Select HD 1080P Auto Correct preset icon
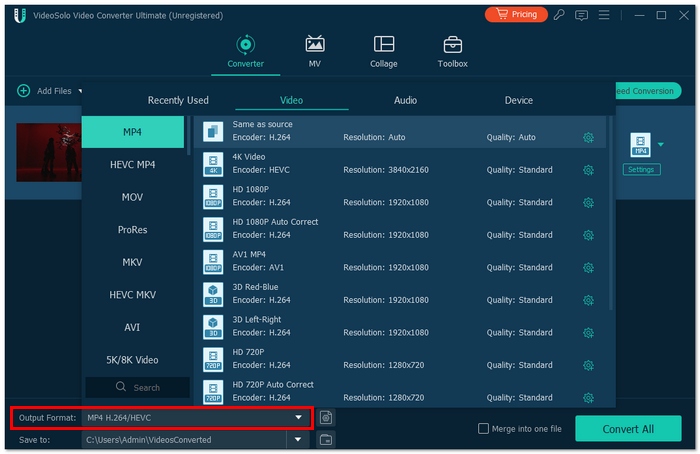 [213, 229]
